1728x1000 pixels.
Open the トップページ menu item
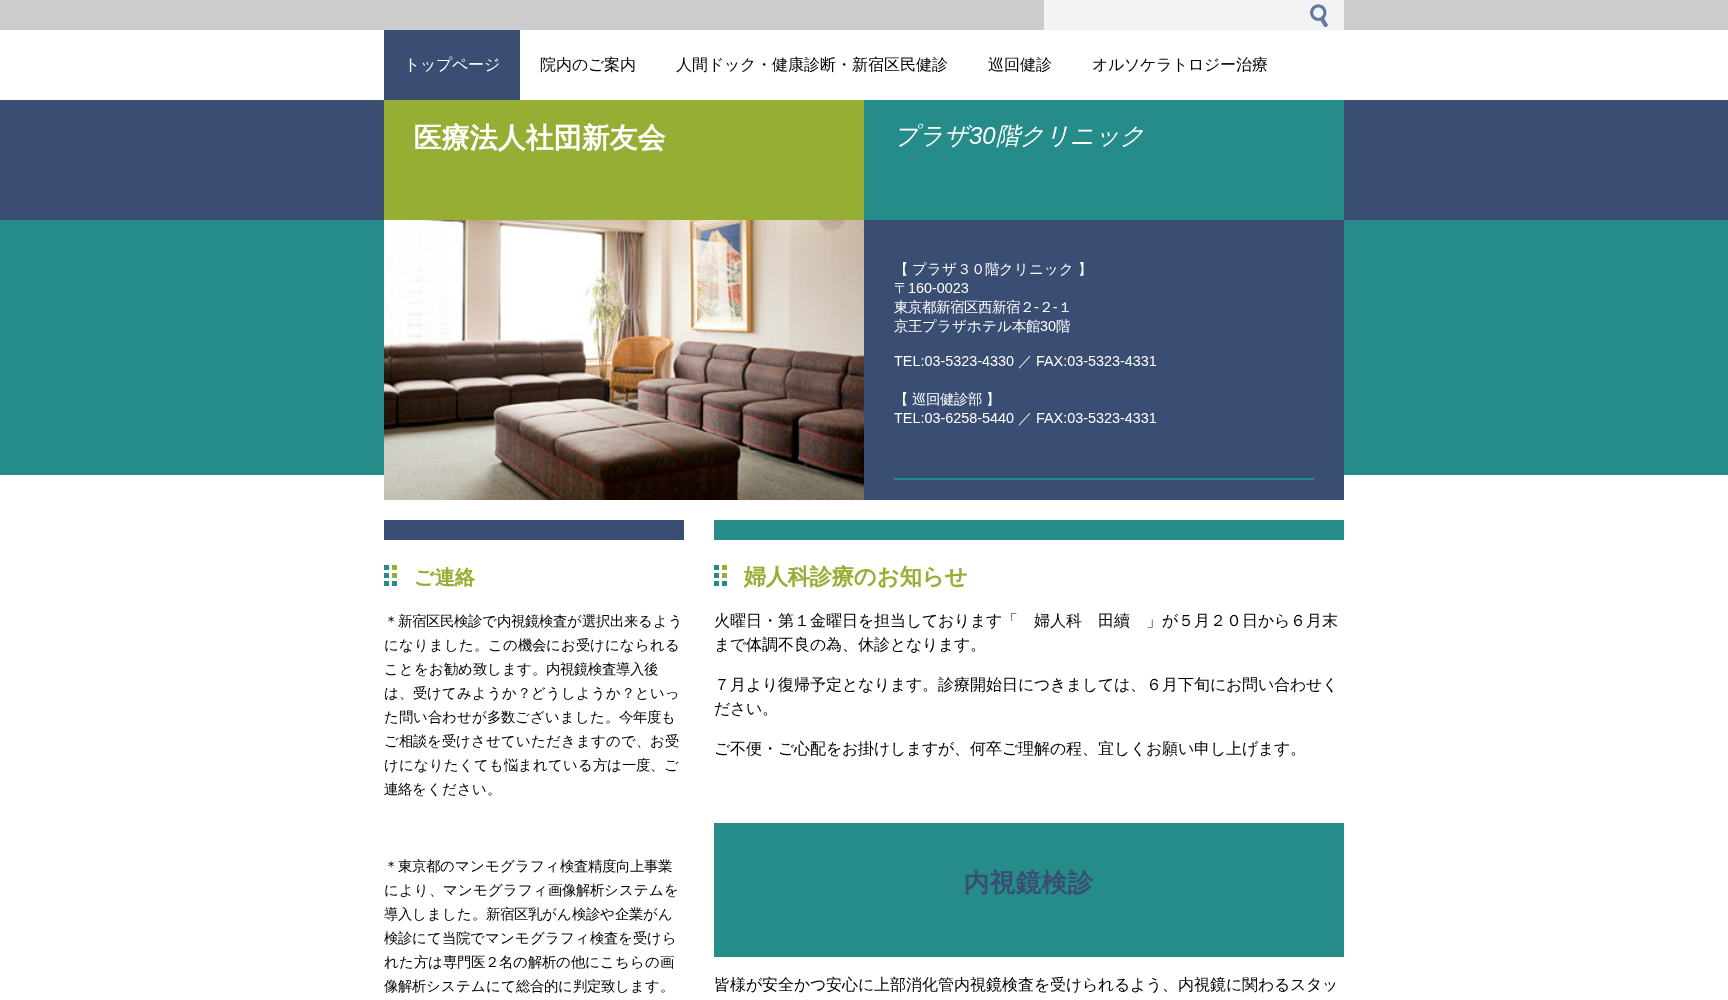[451, 64]
